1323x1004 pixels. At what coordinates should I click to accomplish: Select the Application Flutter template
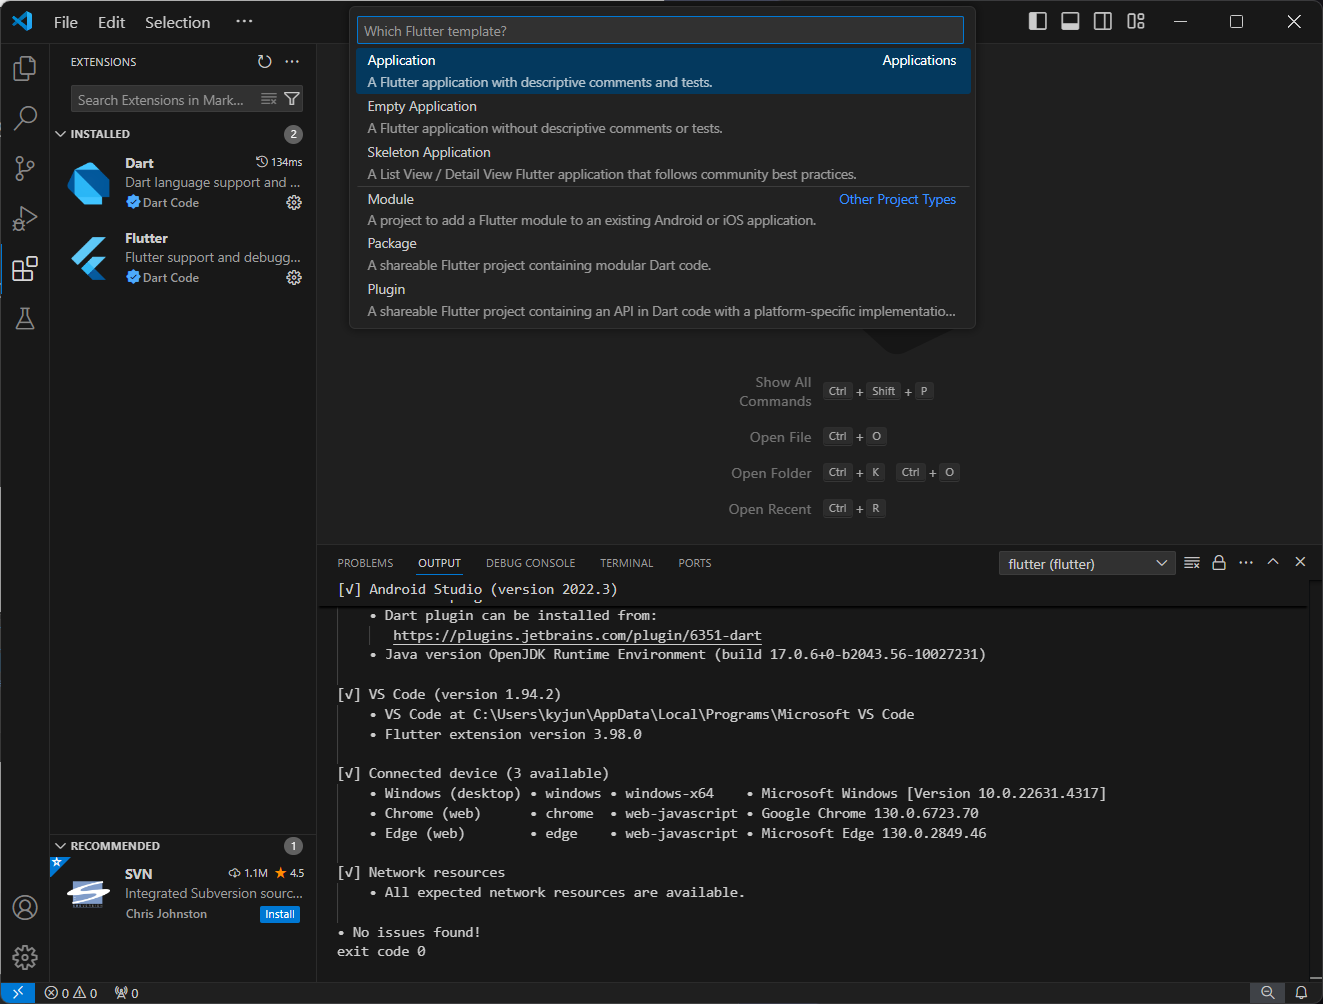pos(663,71)
